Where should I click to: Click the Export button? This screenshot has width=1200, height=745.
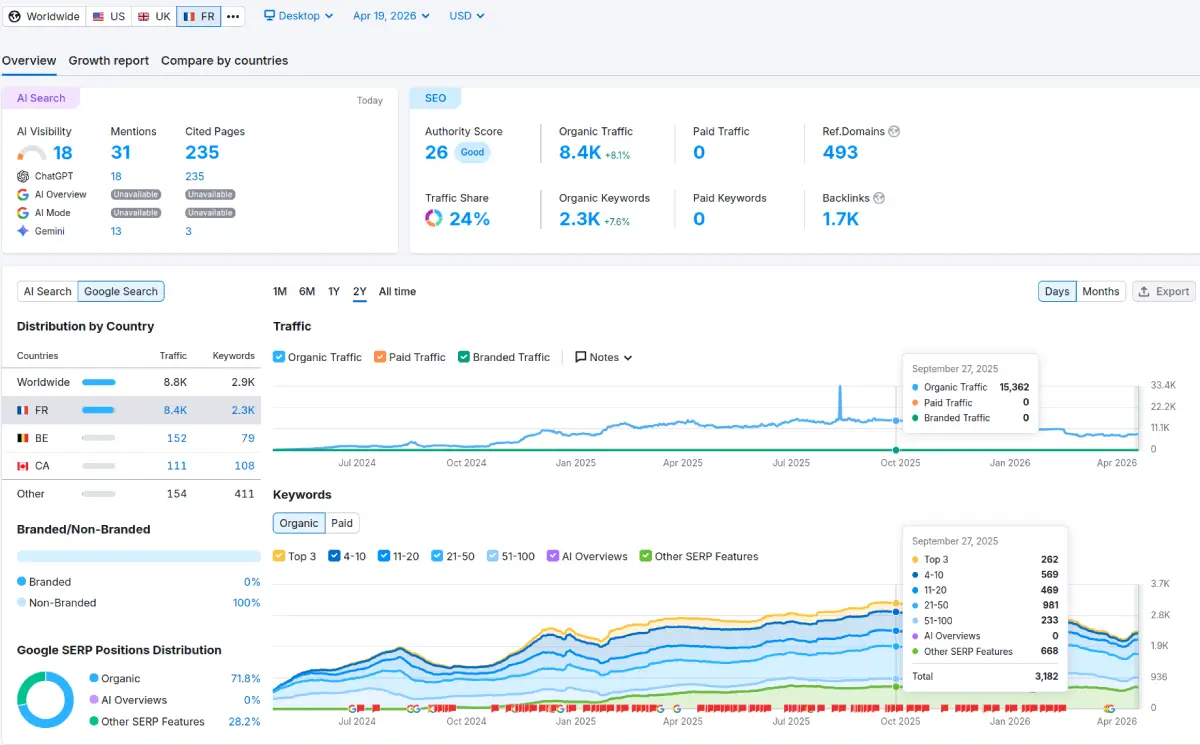coord(1163,291)
